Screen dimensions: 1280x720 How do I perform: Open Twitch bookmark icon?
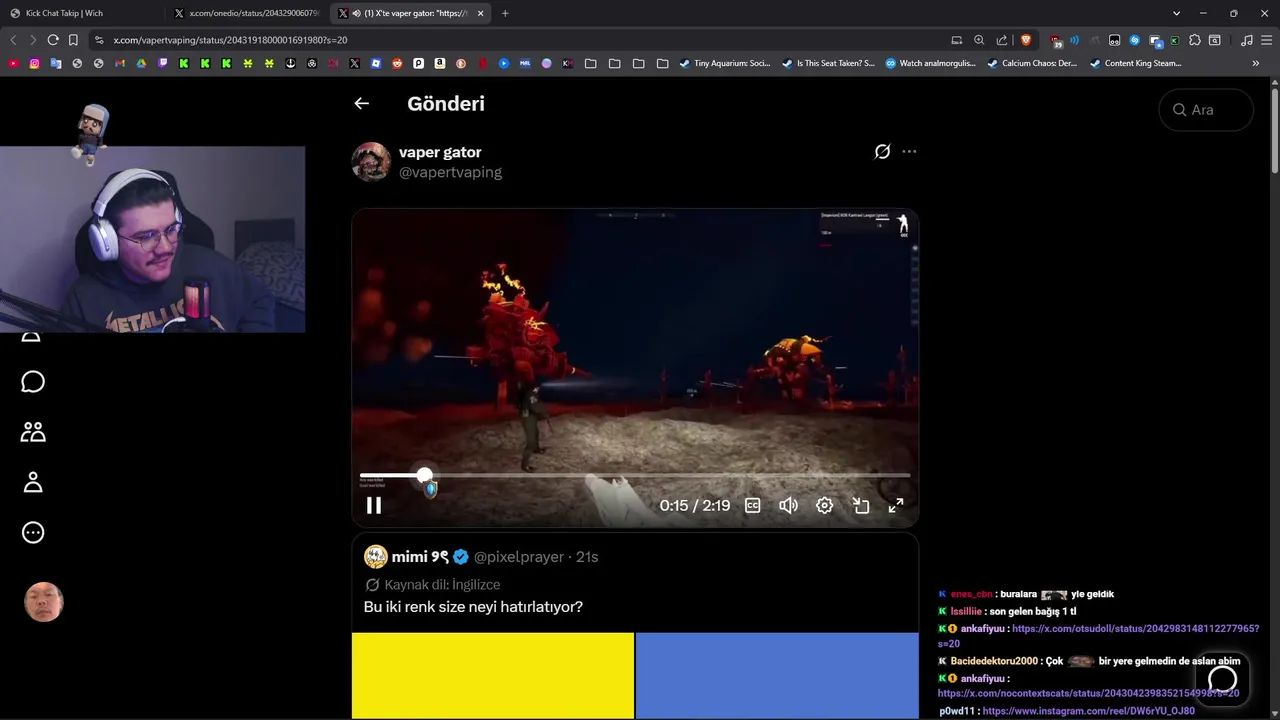(163, 63)
